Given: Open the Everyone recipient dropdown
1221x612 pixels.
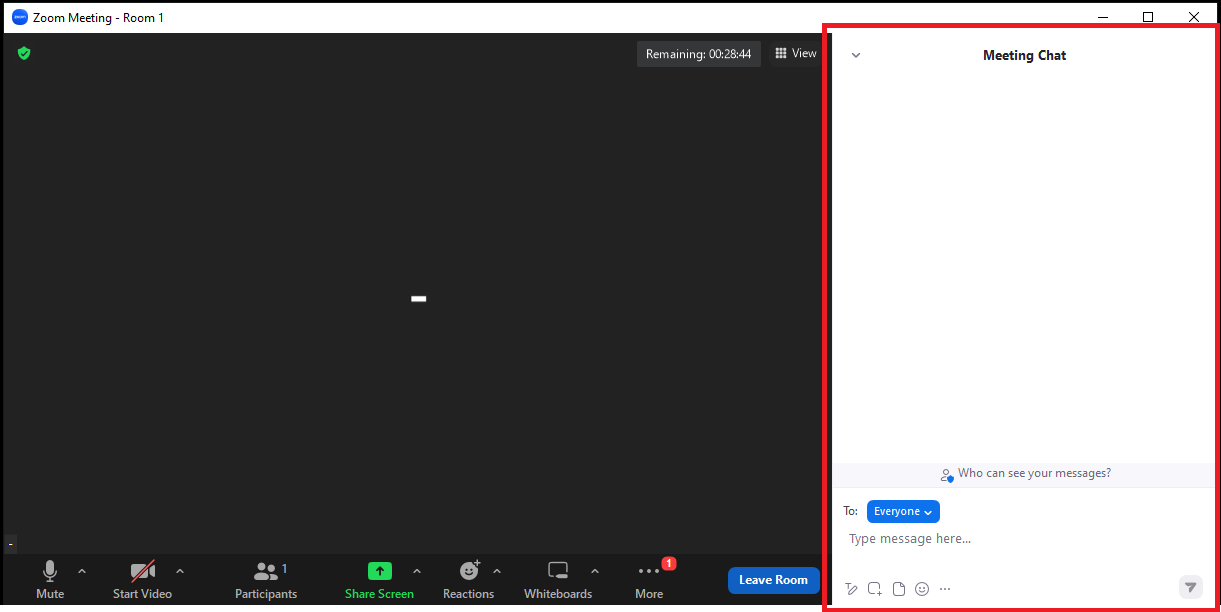Looking at the screenshot, I should (x=903, y=511).
